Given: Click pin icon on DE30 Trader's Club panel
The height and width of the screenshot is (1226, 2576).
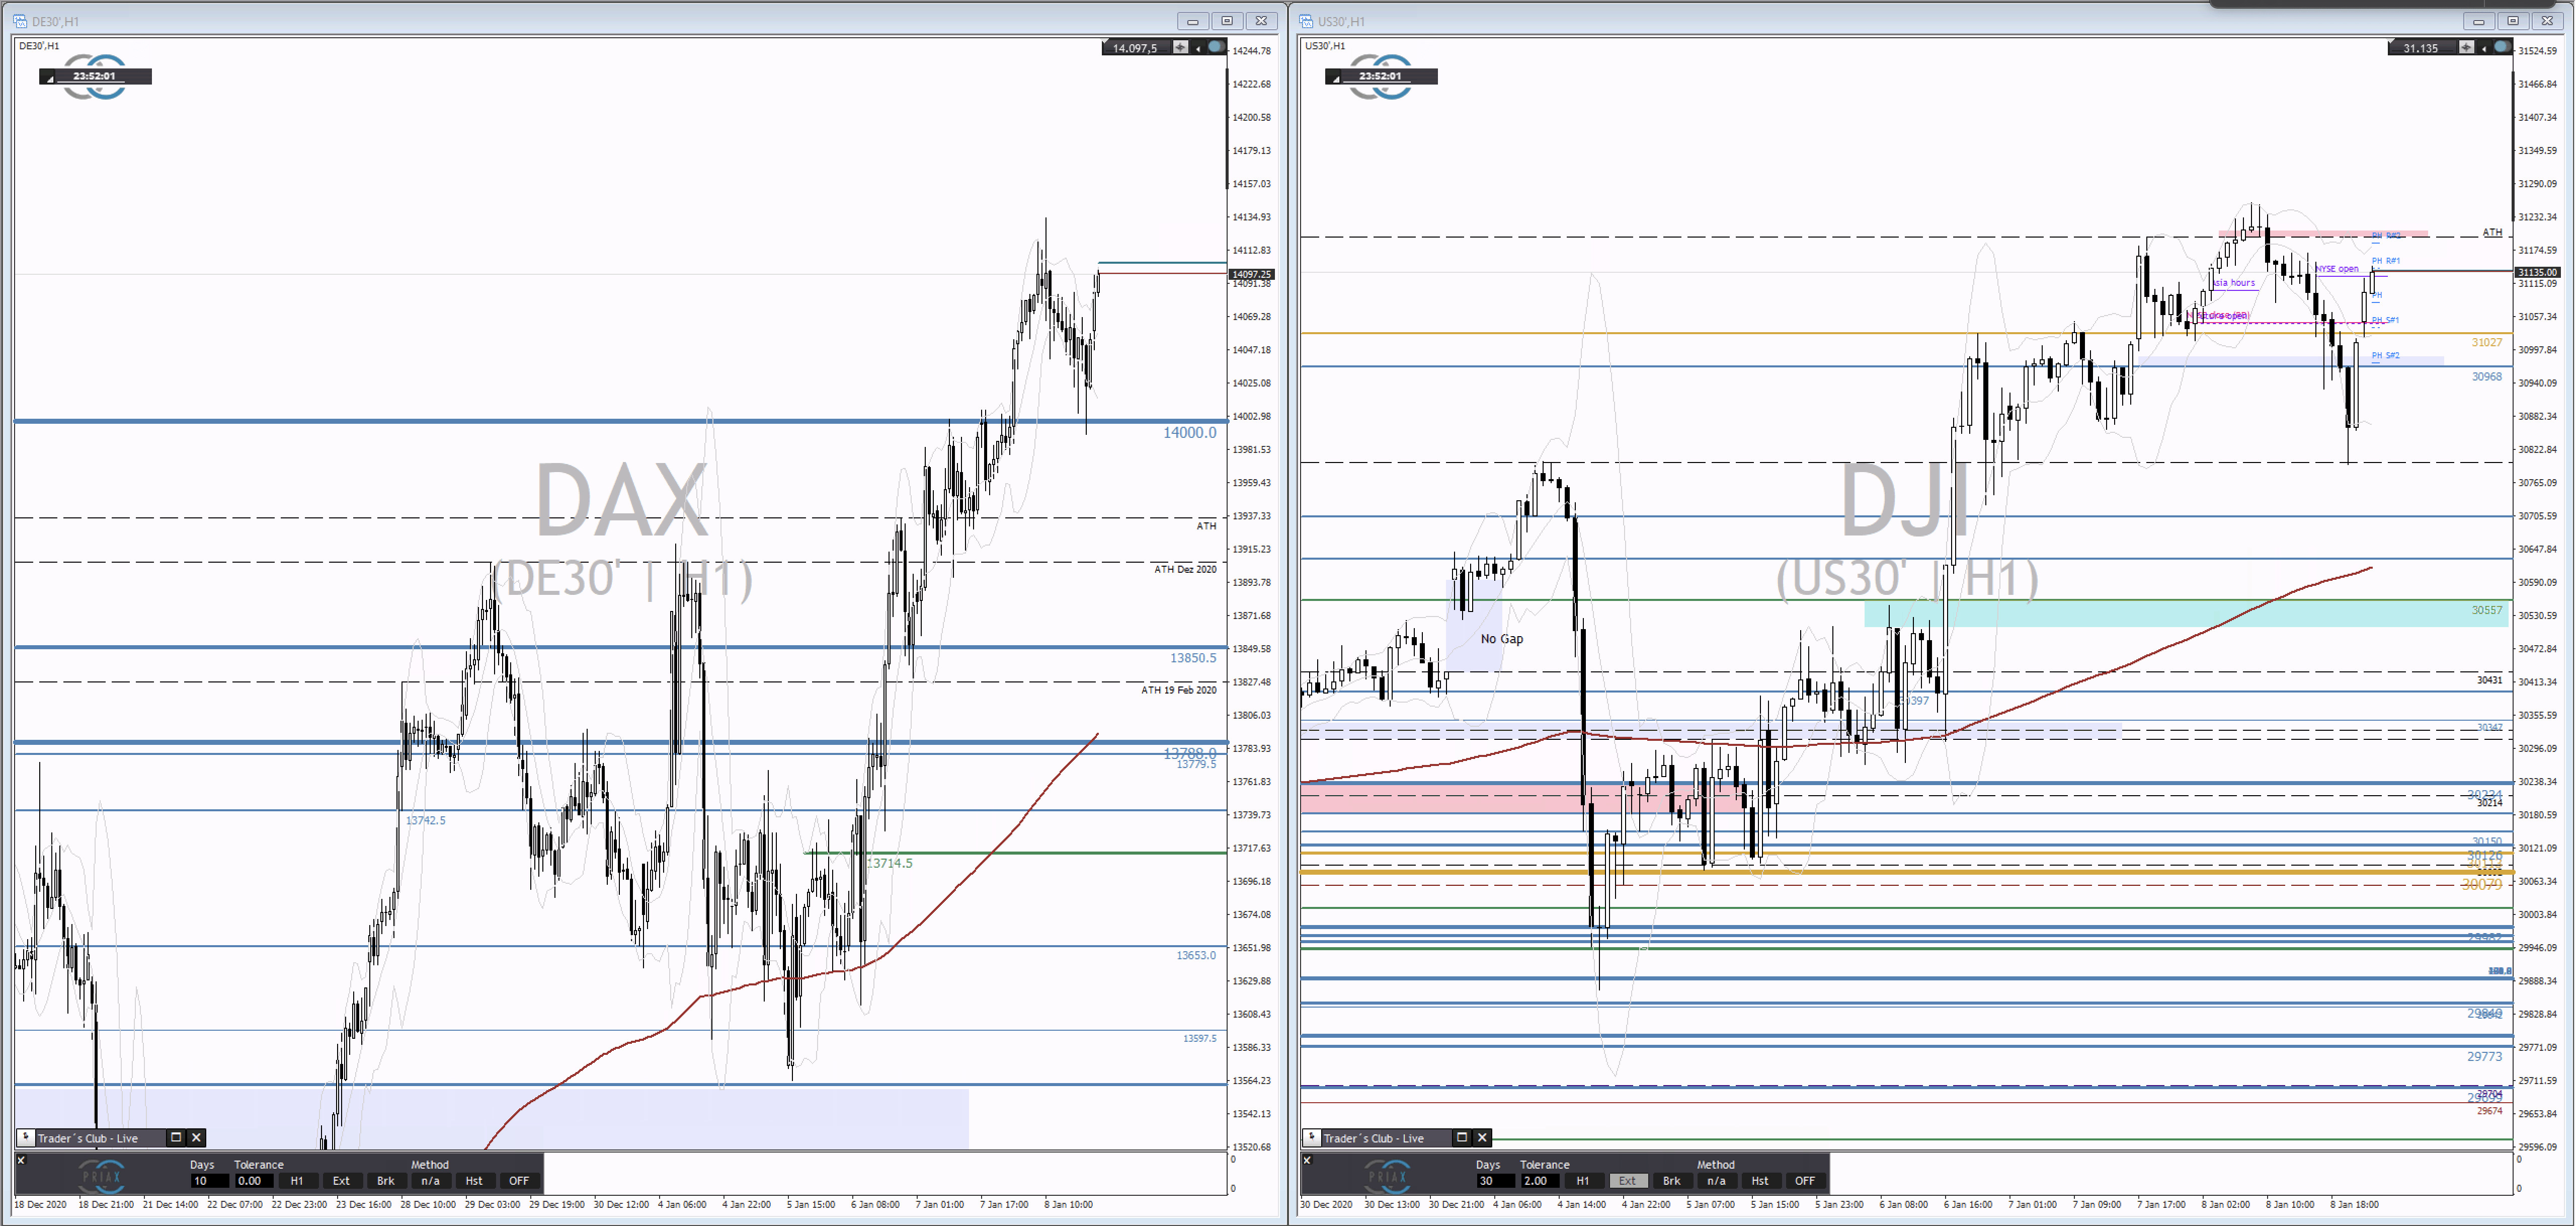Looking at the screenshot, I should click(x=26, y=1137).
